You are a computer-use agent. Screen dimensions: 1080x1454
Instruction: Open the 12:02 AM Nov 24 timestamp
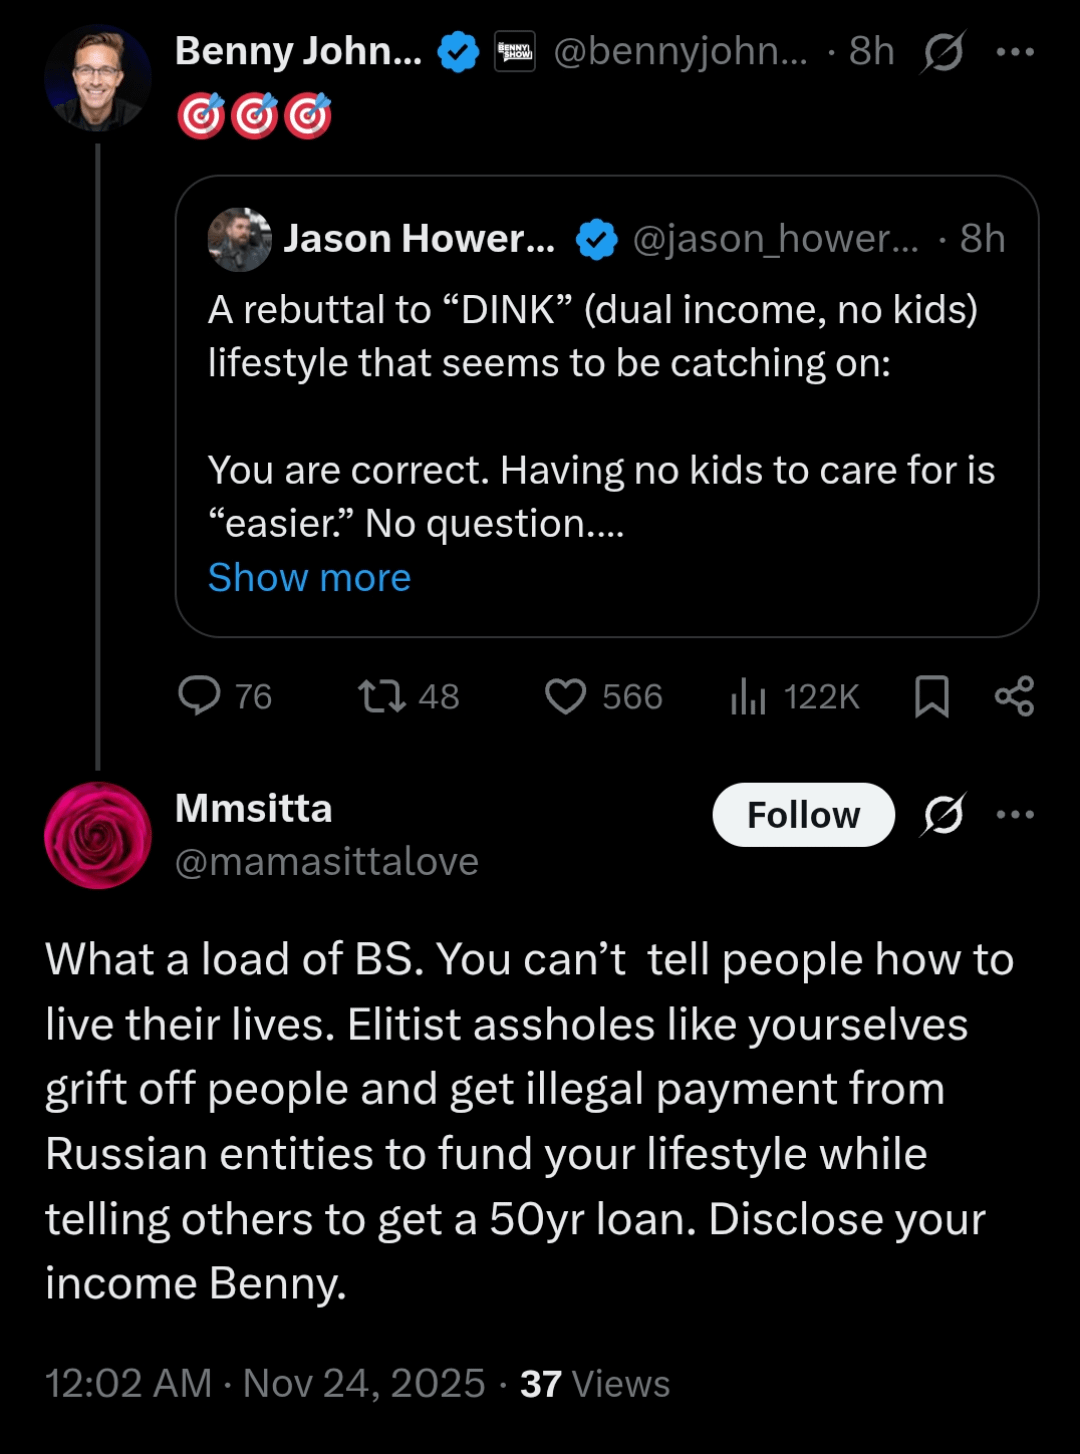pyautogui.click(x=265, y=1384)
